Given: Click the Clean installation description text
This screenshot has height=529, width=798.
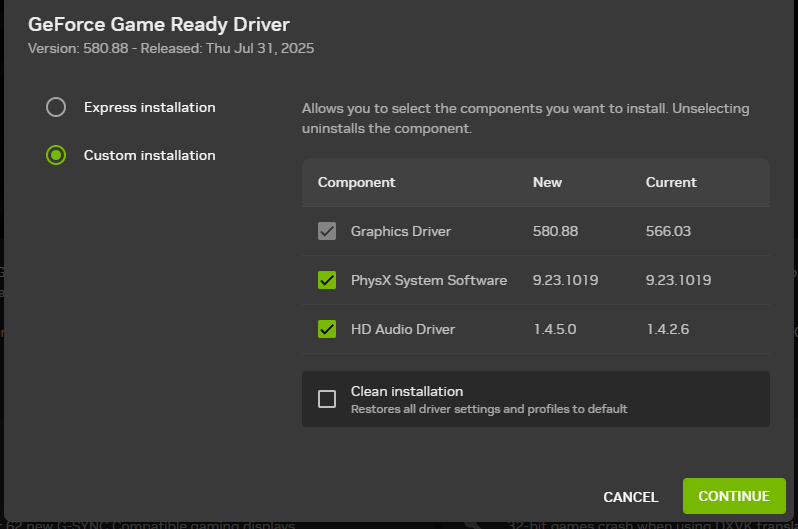Looking at the screenshot, I should (x=489, y=409).
